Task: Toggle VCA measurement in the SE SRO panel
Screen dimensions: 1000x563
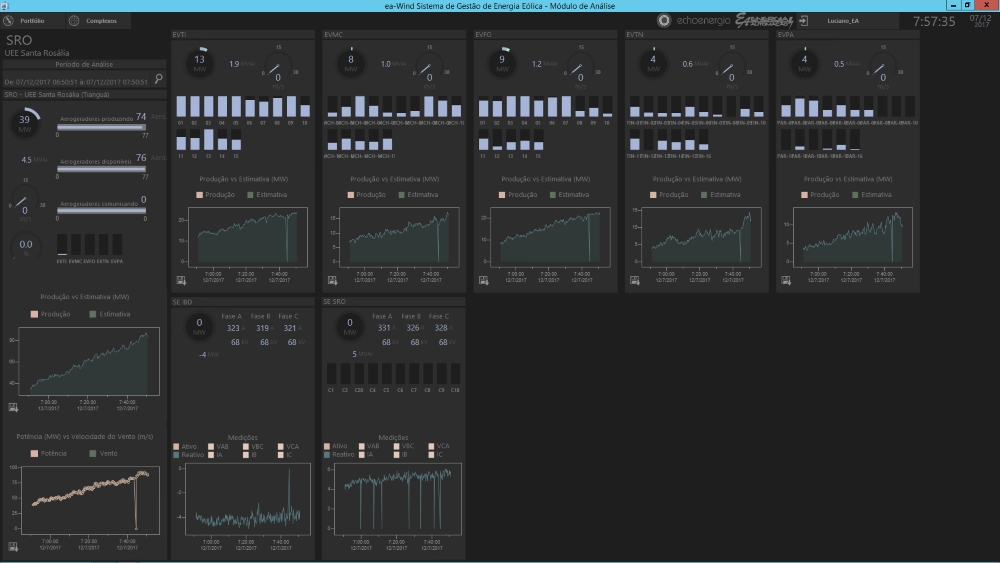Action: pyautogui.click(x=439, y=446)
